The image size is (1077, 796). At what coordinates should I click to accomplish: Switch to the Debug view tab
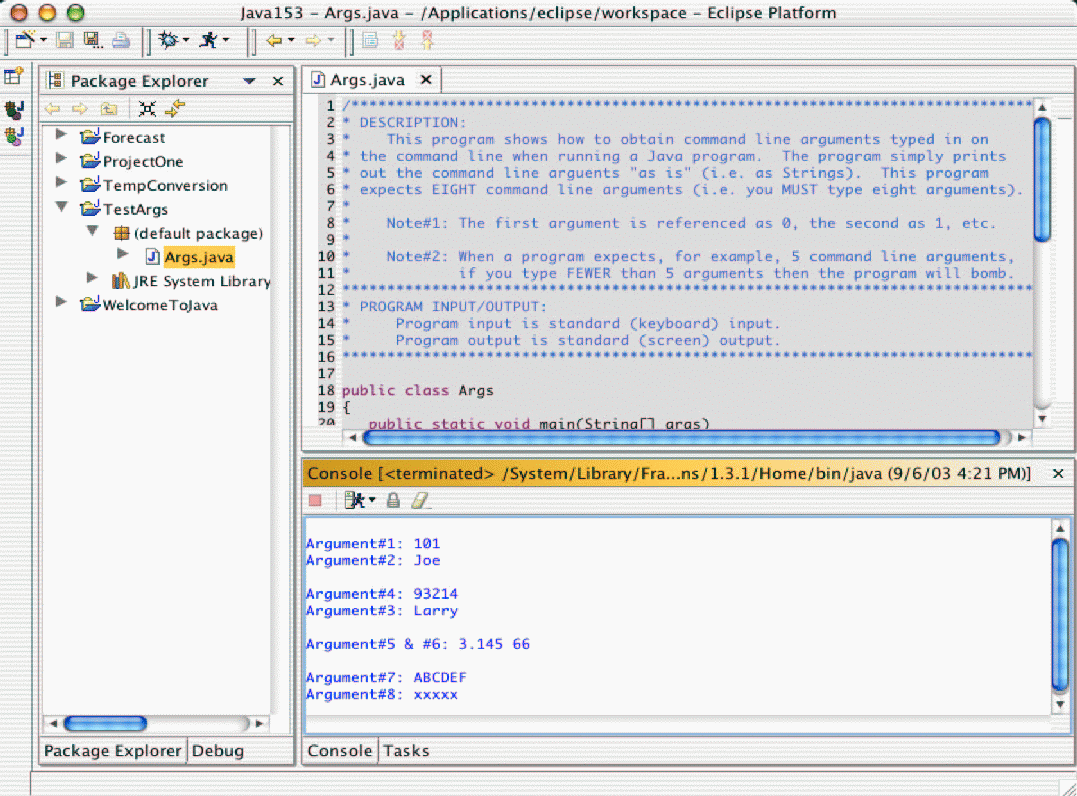[x=218, y=750]
